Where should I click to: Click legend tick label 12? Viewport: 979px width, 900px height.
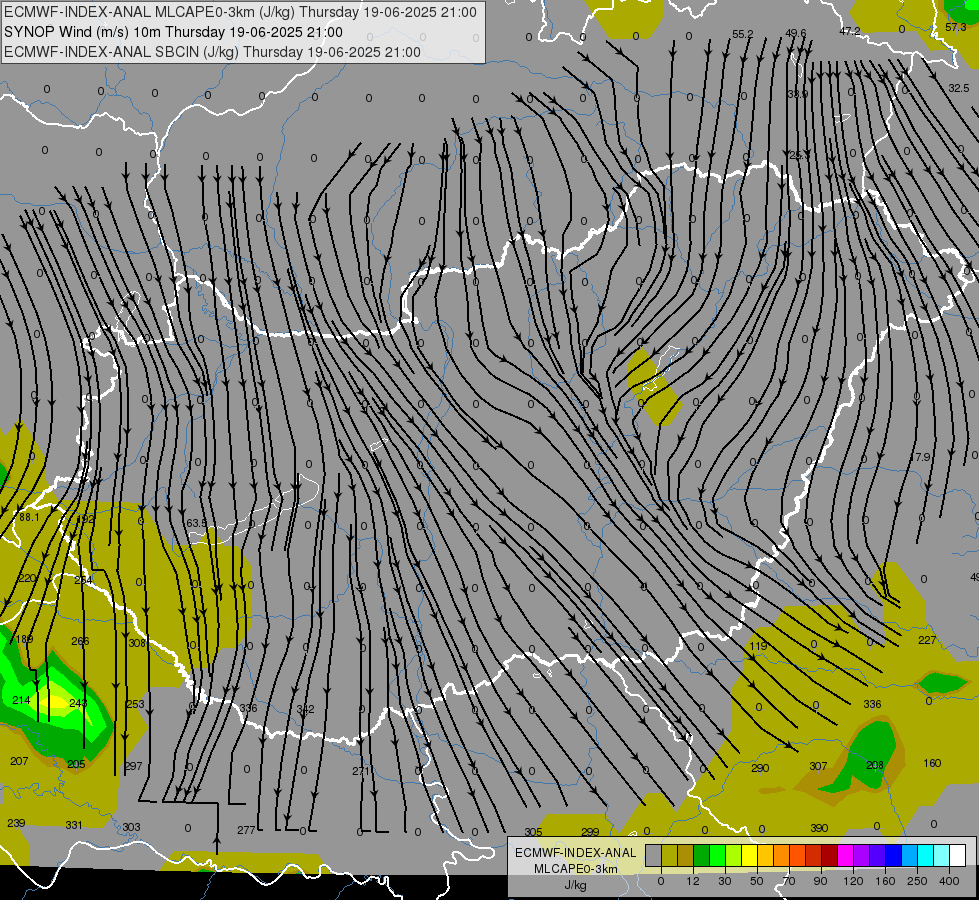(693, 881)
